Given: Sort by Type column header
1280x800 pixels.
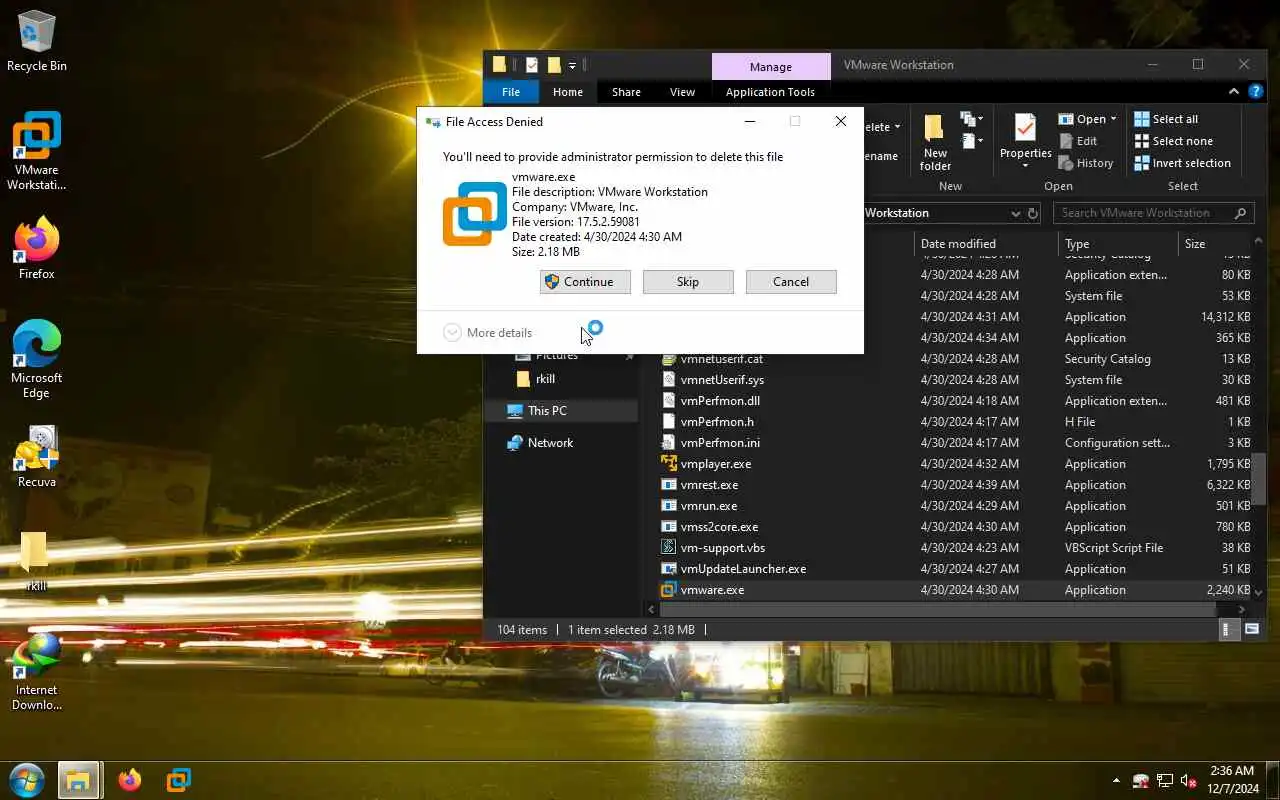Looking at the screenshot, I should [x=1118, y=244].
